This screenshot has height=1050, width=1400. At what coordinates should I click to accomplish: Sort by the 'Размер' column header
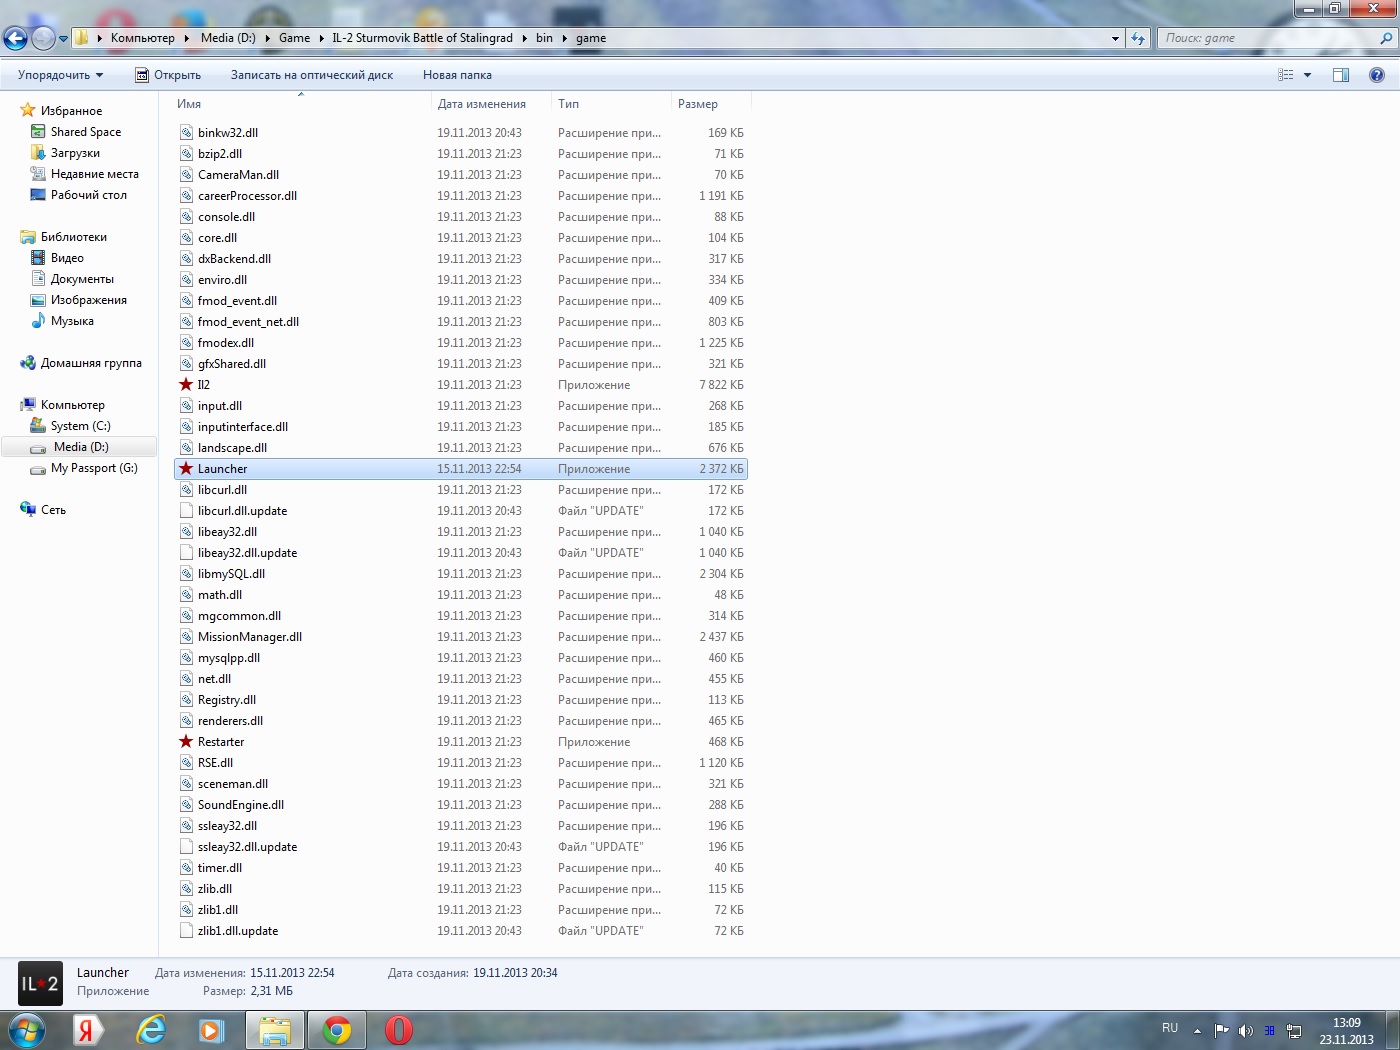[x=698, y=104]
